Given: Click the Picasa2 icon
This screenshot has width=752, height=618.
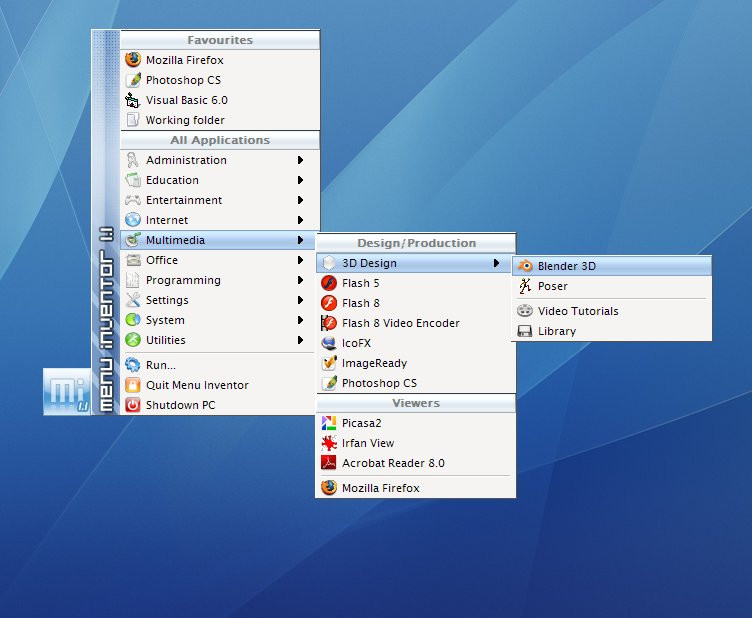Looking at the screenshot, I should pyautogui.click(x=329, y=423).
